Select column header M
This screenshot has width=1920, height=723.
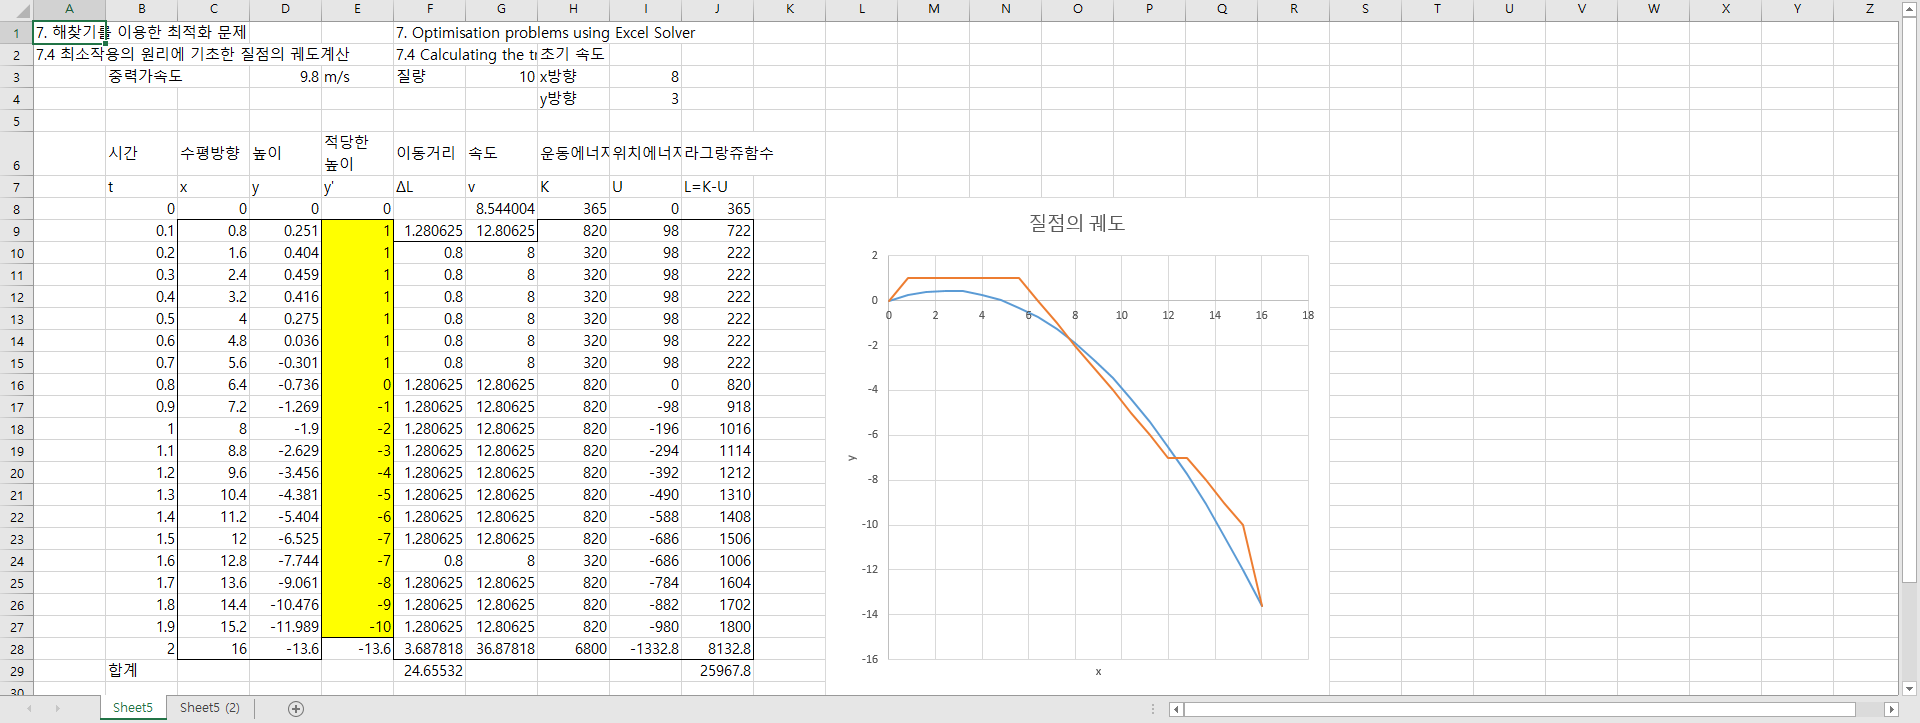933,9
